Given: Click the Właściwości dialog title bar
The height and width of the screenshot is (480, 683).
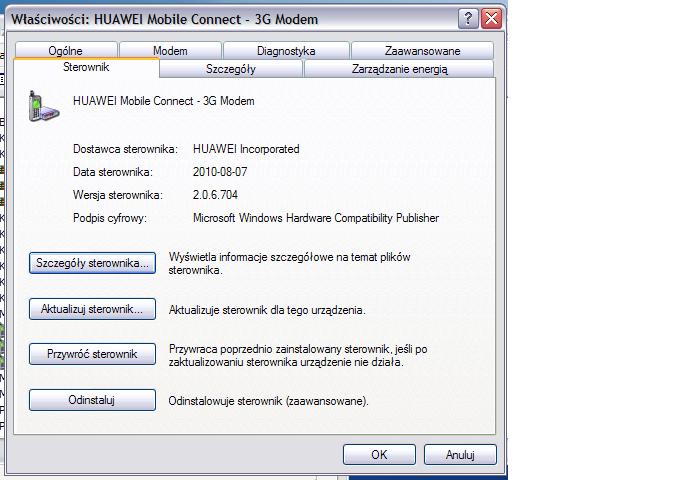Looking at the screenshot, I should [x=230, y=18].
